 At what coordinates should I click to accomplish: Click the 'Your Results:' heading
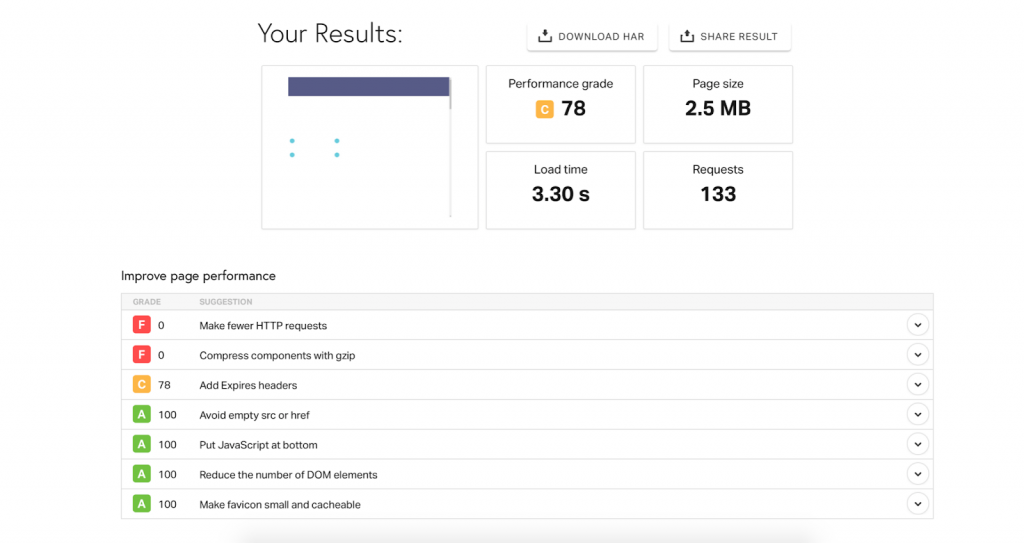pyautogui.click(x=330, y=33)
